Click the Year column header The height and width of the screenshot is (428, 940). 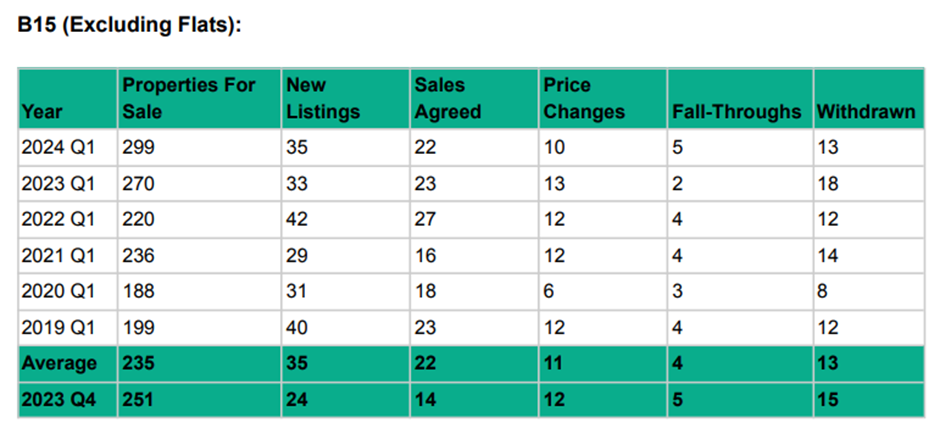pos(41,112)
